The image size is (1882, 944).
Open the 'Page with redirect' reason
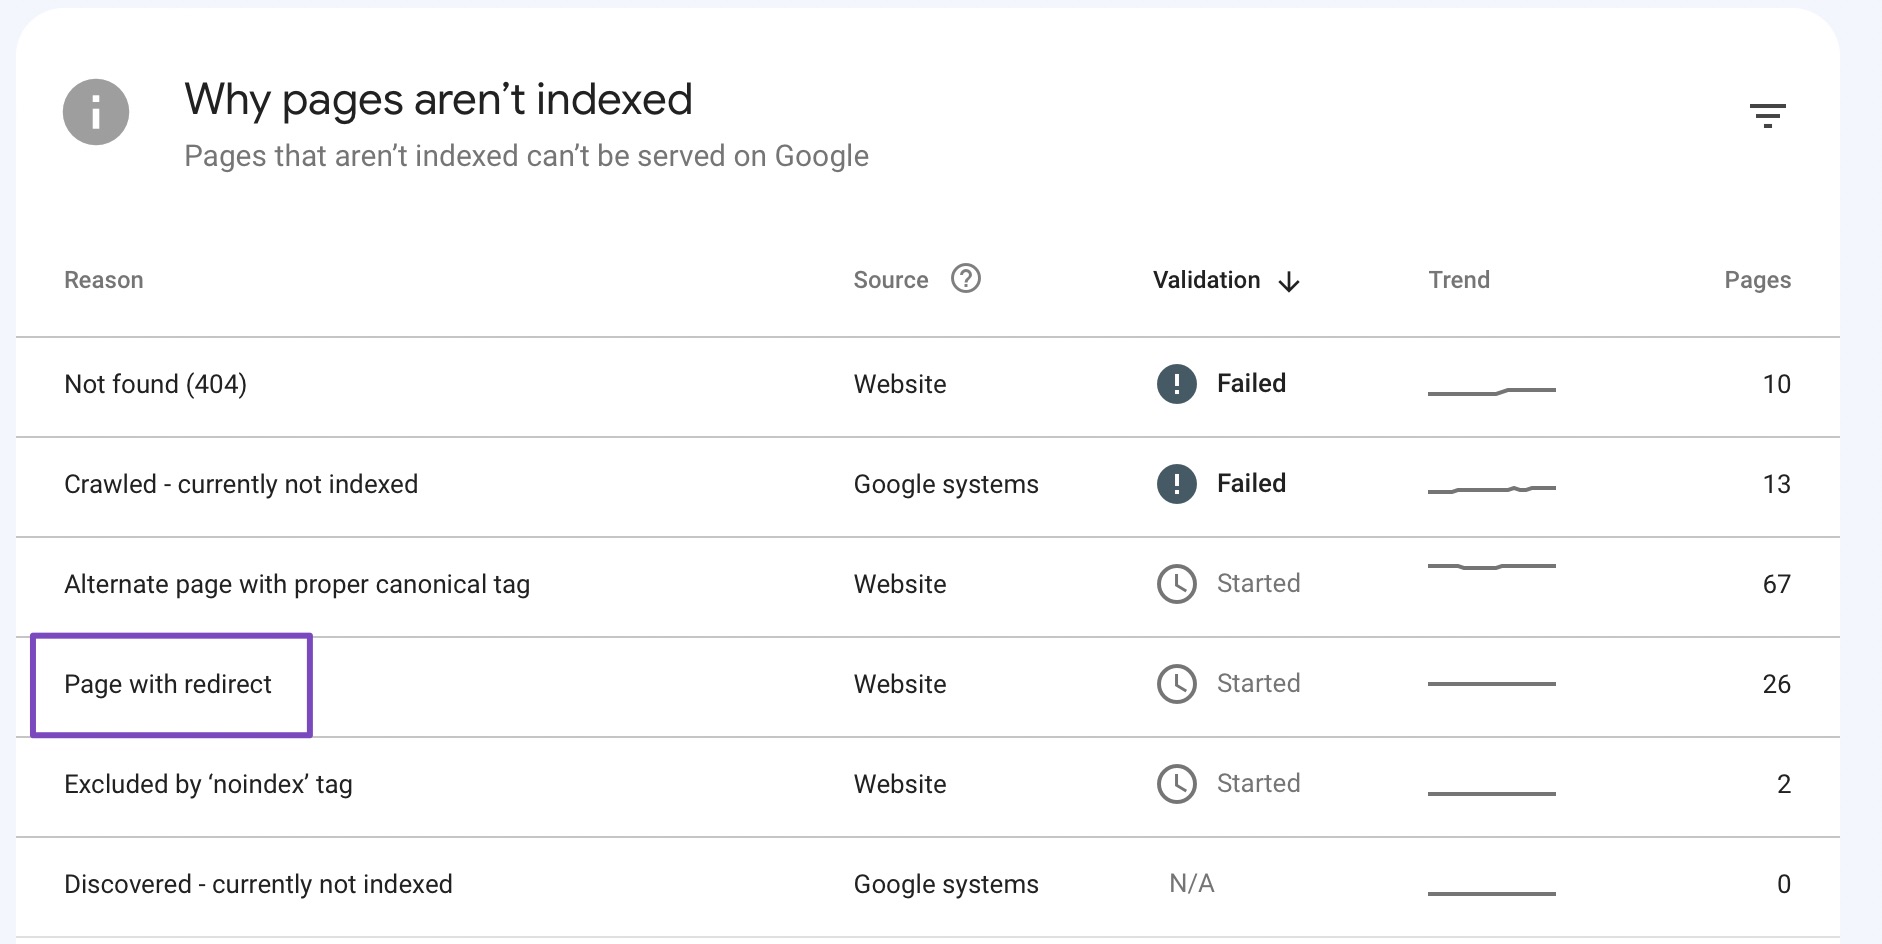pos(168,684)
